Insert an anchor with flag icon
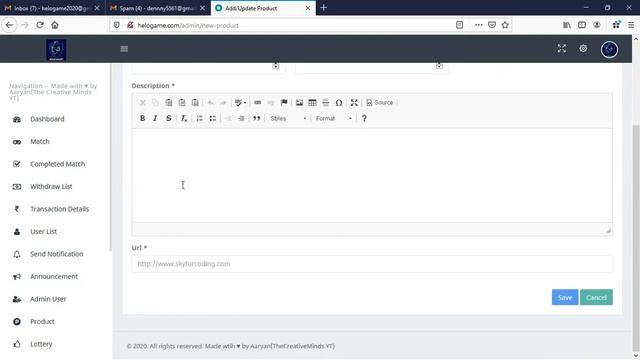Image resolution: width=640 pixels, height=360 pixels. pyautogui.click(x=284, y=103)
